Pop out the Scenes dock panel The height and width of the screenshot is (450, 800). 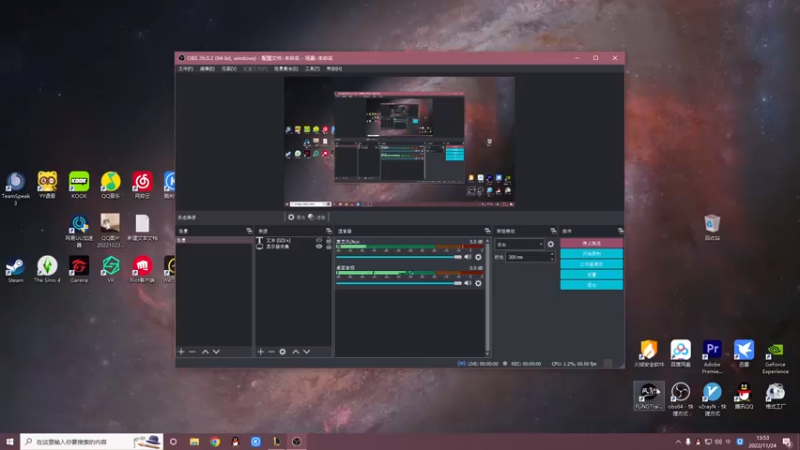tap(249, 231)
